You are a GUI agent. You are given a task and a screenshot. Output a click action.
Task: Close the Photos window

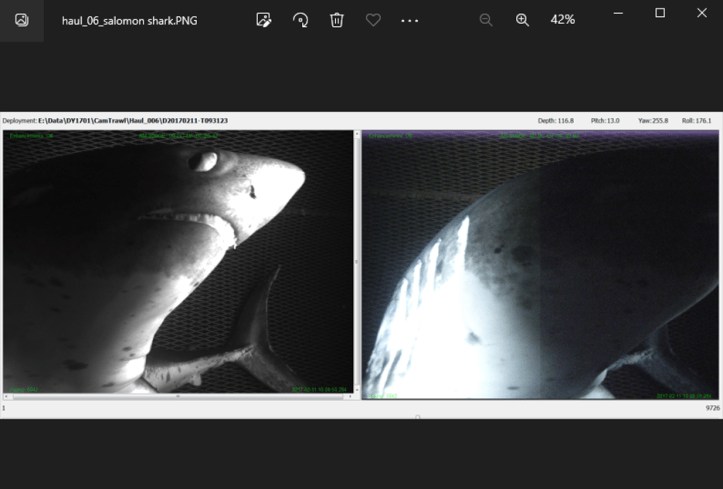tap(701, 13)
